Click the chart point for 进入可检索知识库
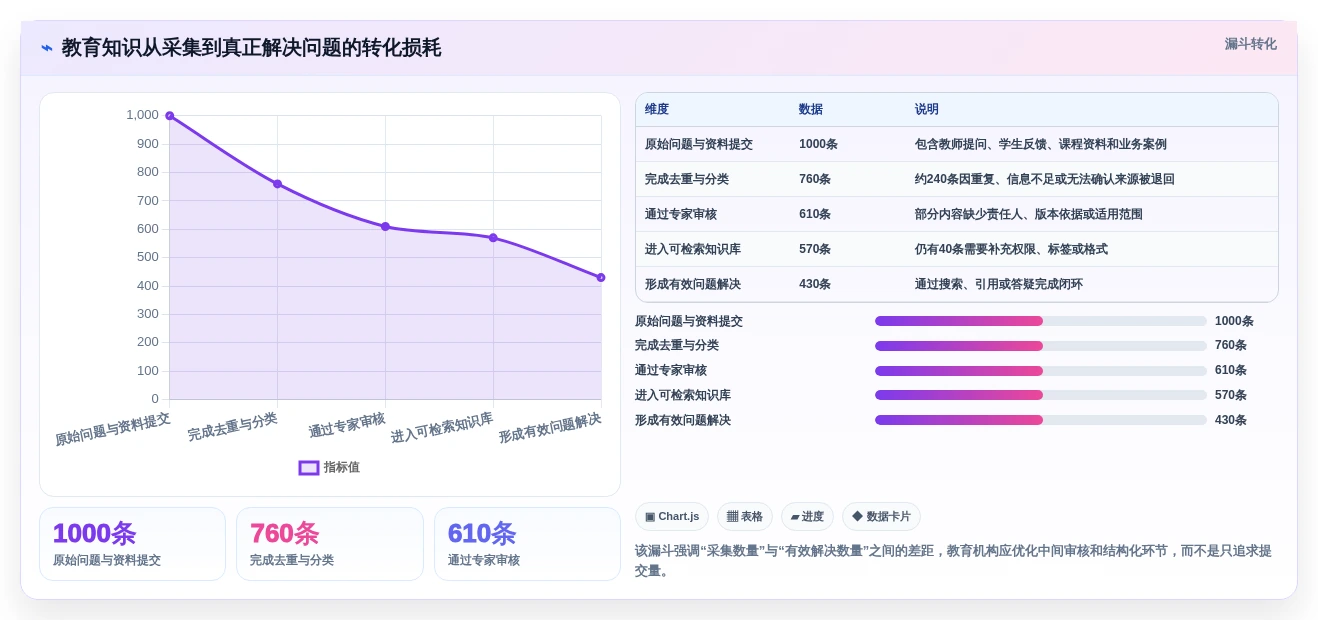The image size is (1318, 620). click(x=493, y=238)
